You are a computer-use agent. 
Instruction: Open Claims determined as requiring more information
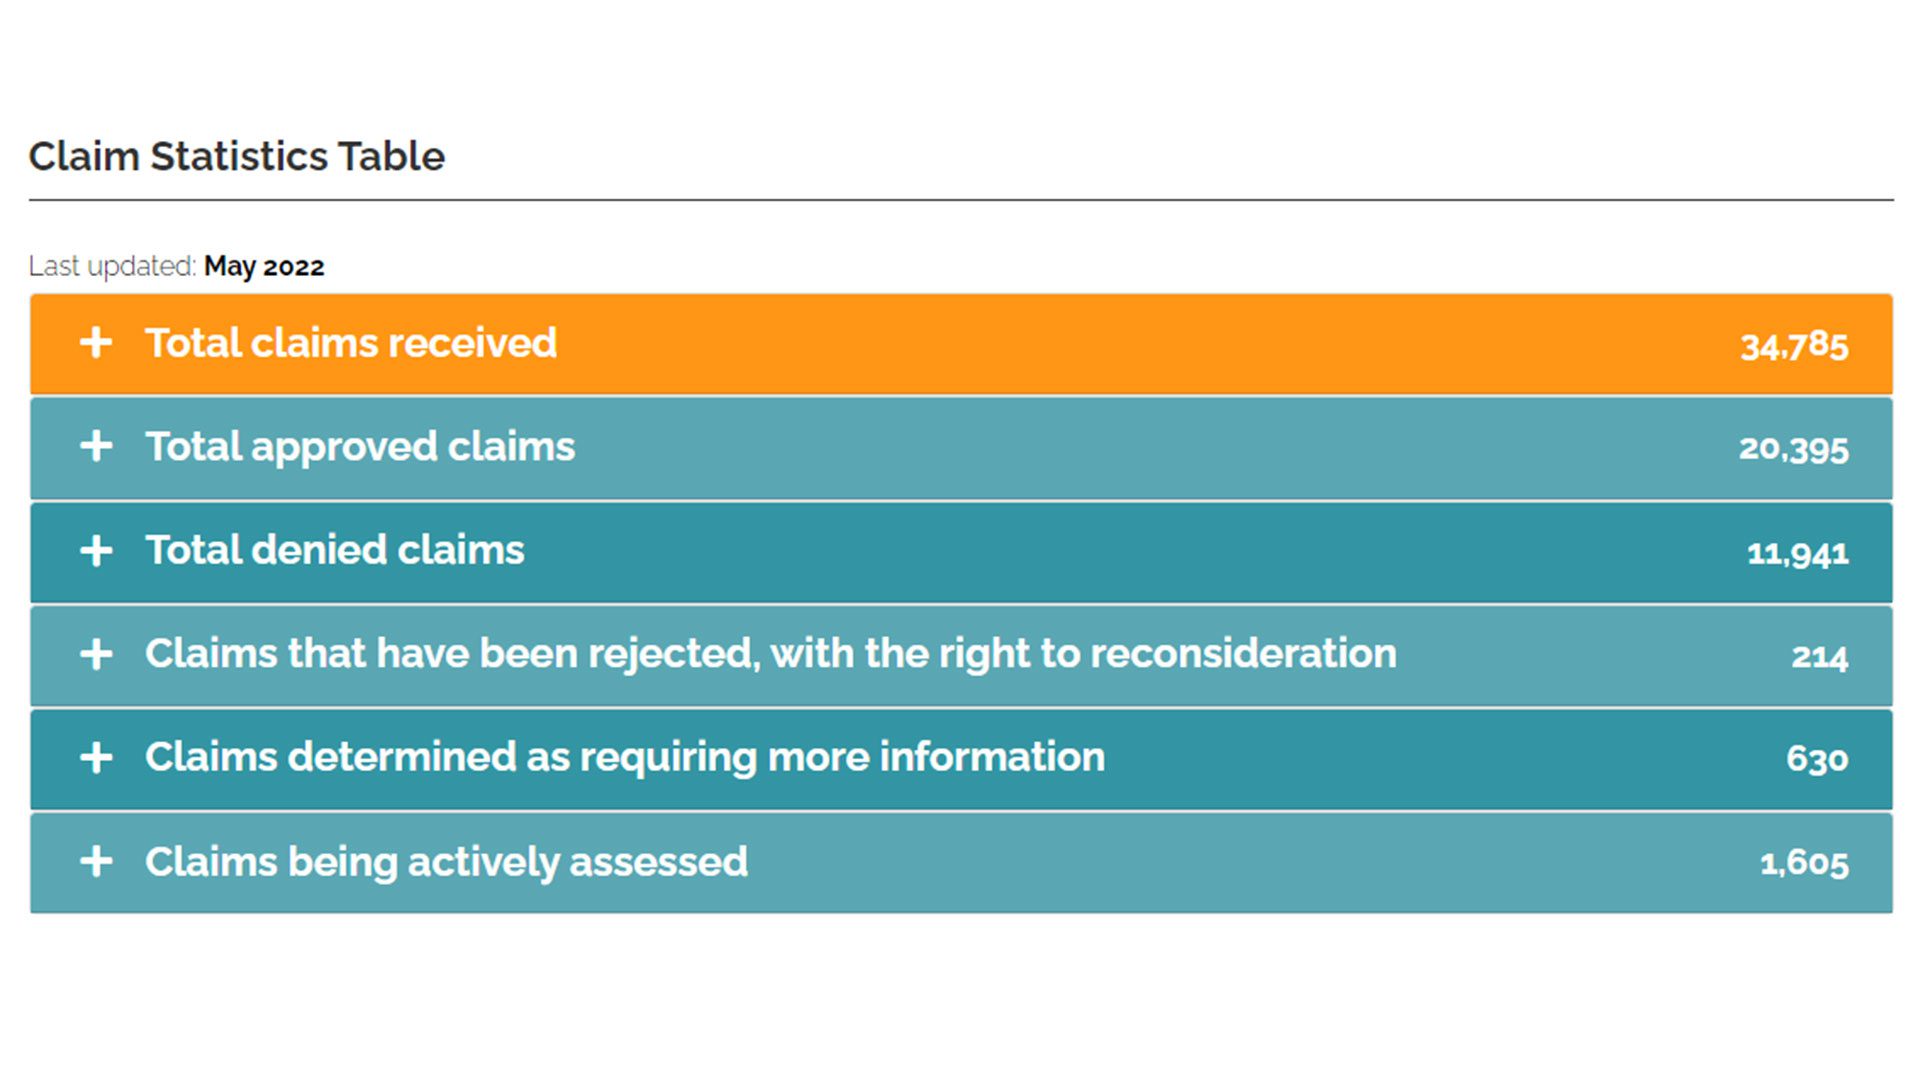pos(961,759)
